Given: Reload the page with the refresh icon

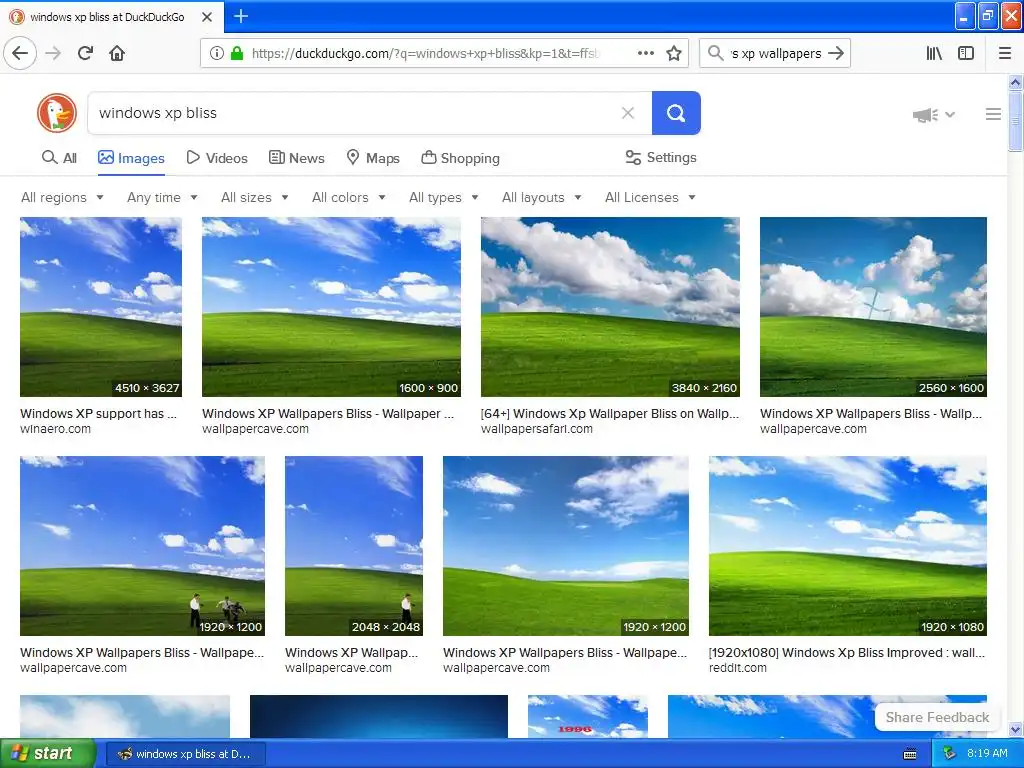Looking at the screenshot, I should (85, 53).
